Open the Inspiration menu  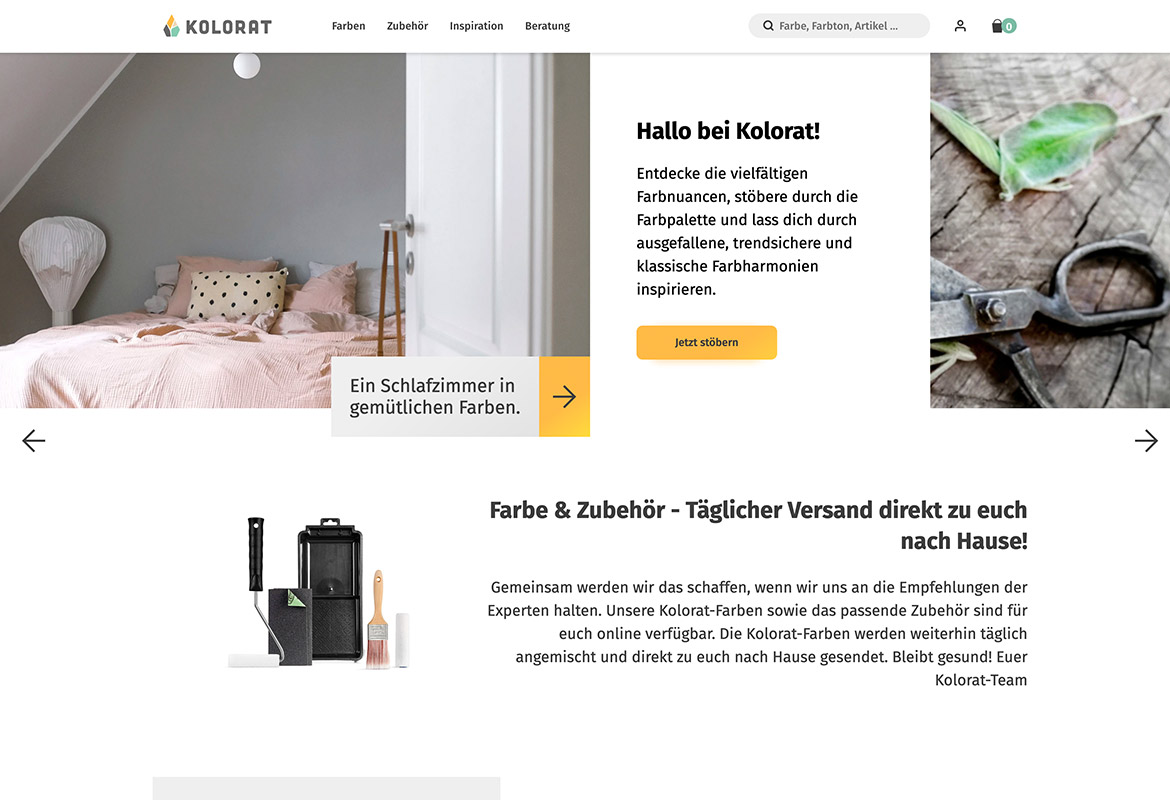tap(476, 26)
